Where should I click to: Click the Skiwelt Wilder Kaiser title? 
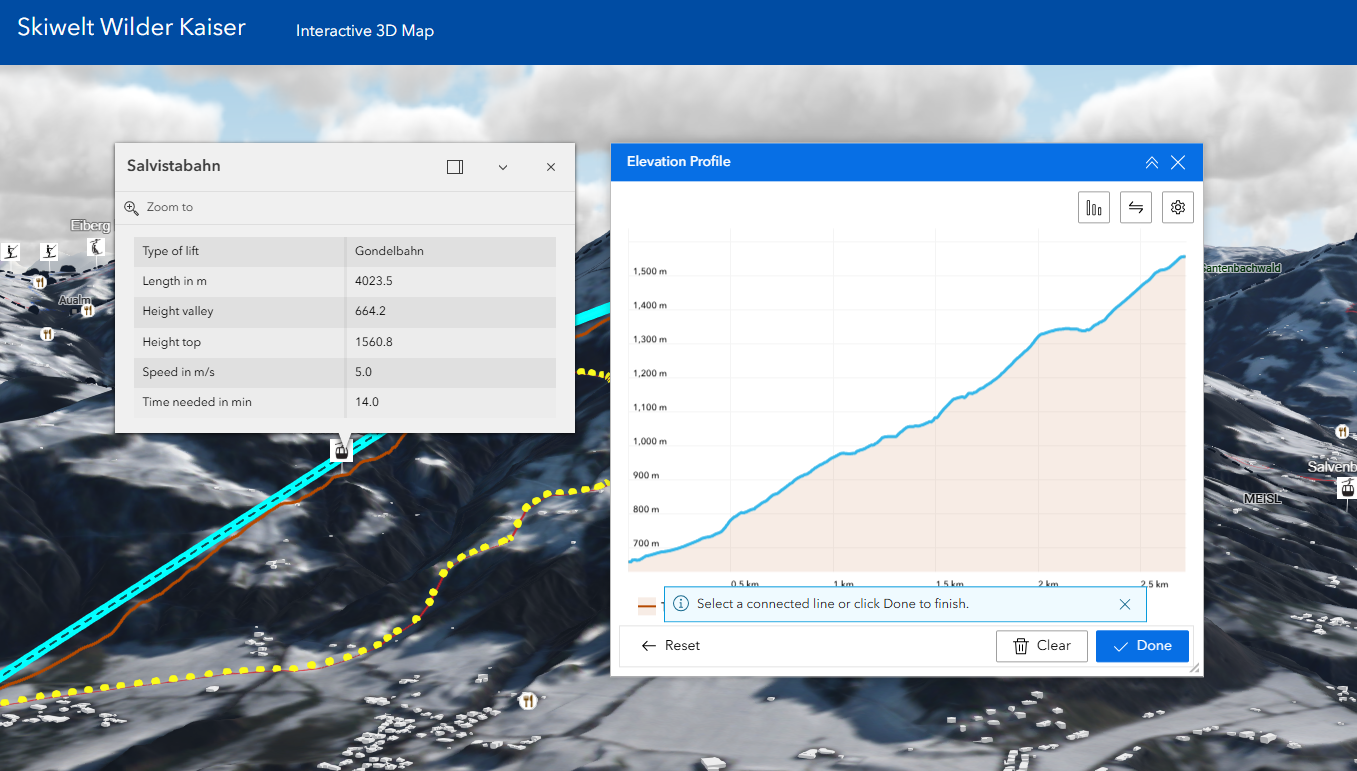pyautogui.click(x=131, y=28)
